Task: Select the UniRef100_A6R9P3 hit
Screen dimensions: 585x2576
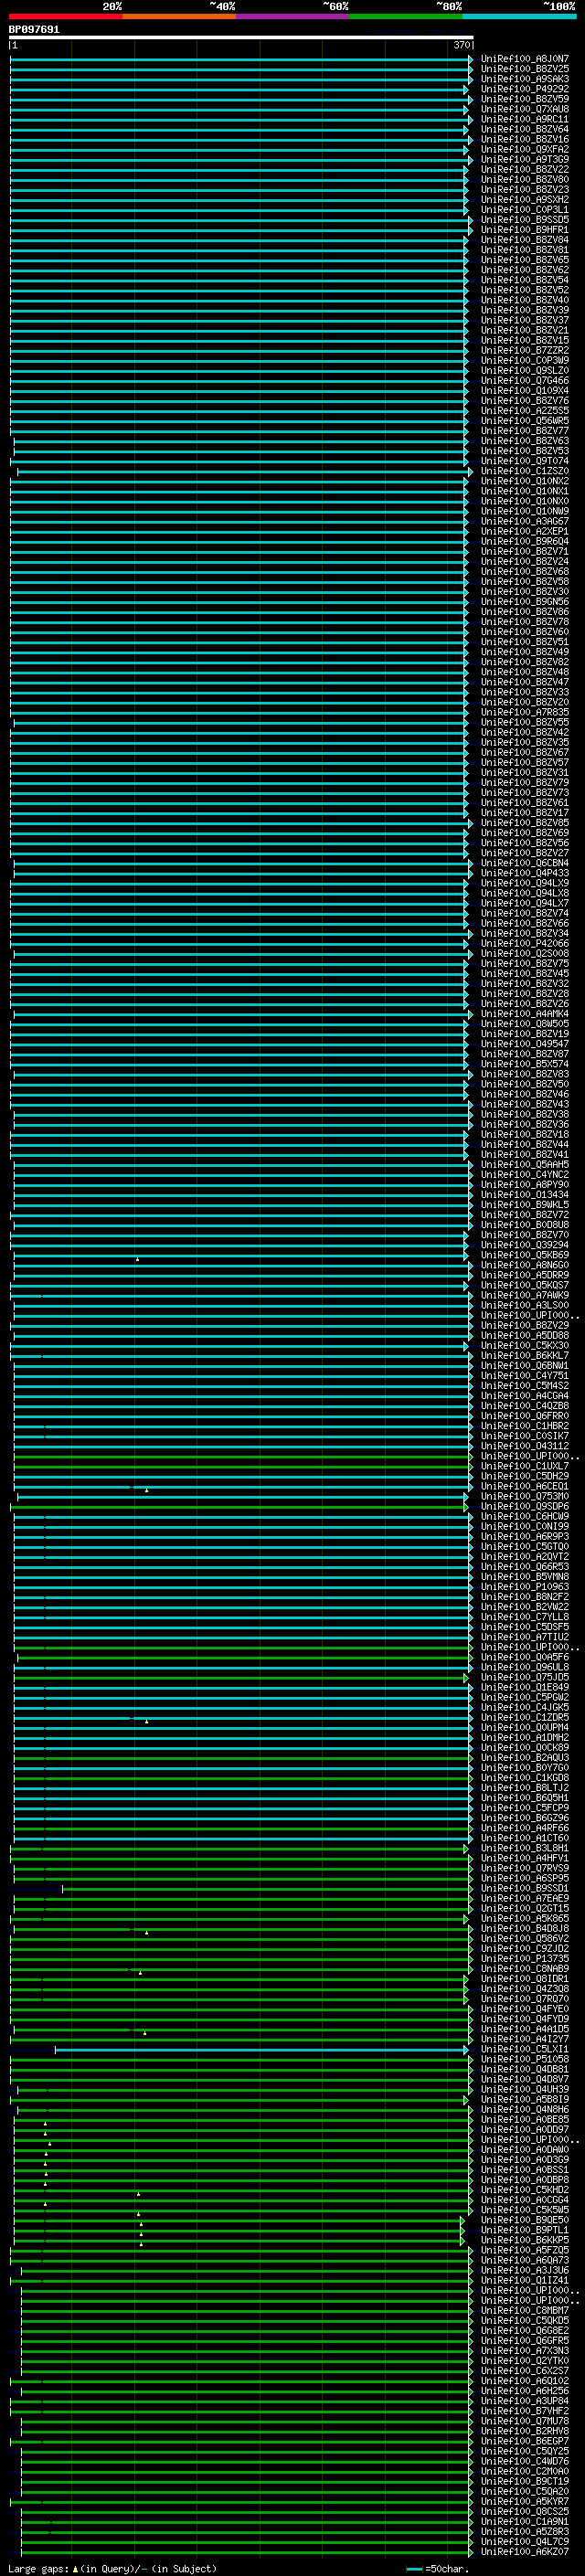Action: 524,1536
